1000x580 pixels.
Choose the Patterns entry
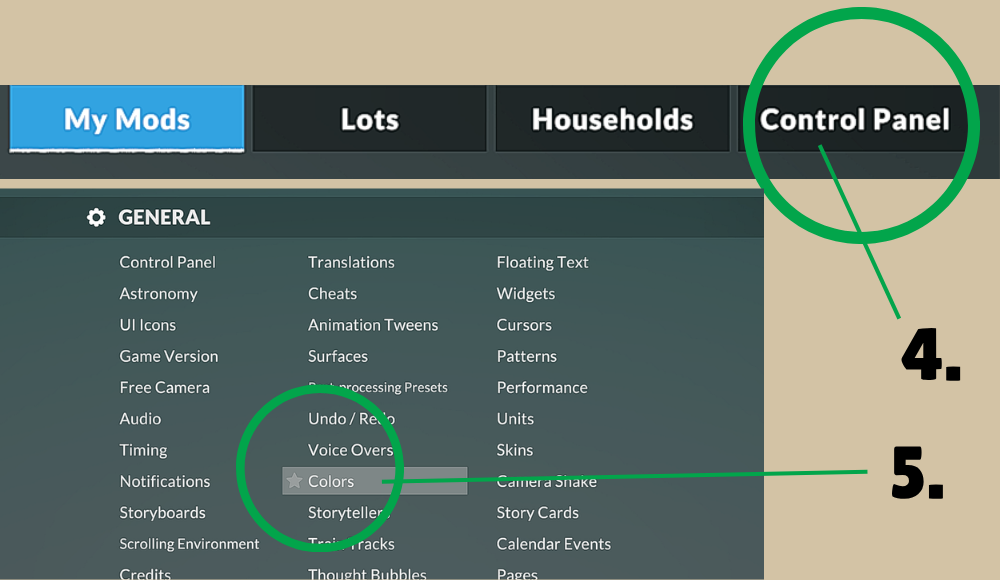pos(527,356)
